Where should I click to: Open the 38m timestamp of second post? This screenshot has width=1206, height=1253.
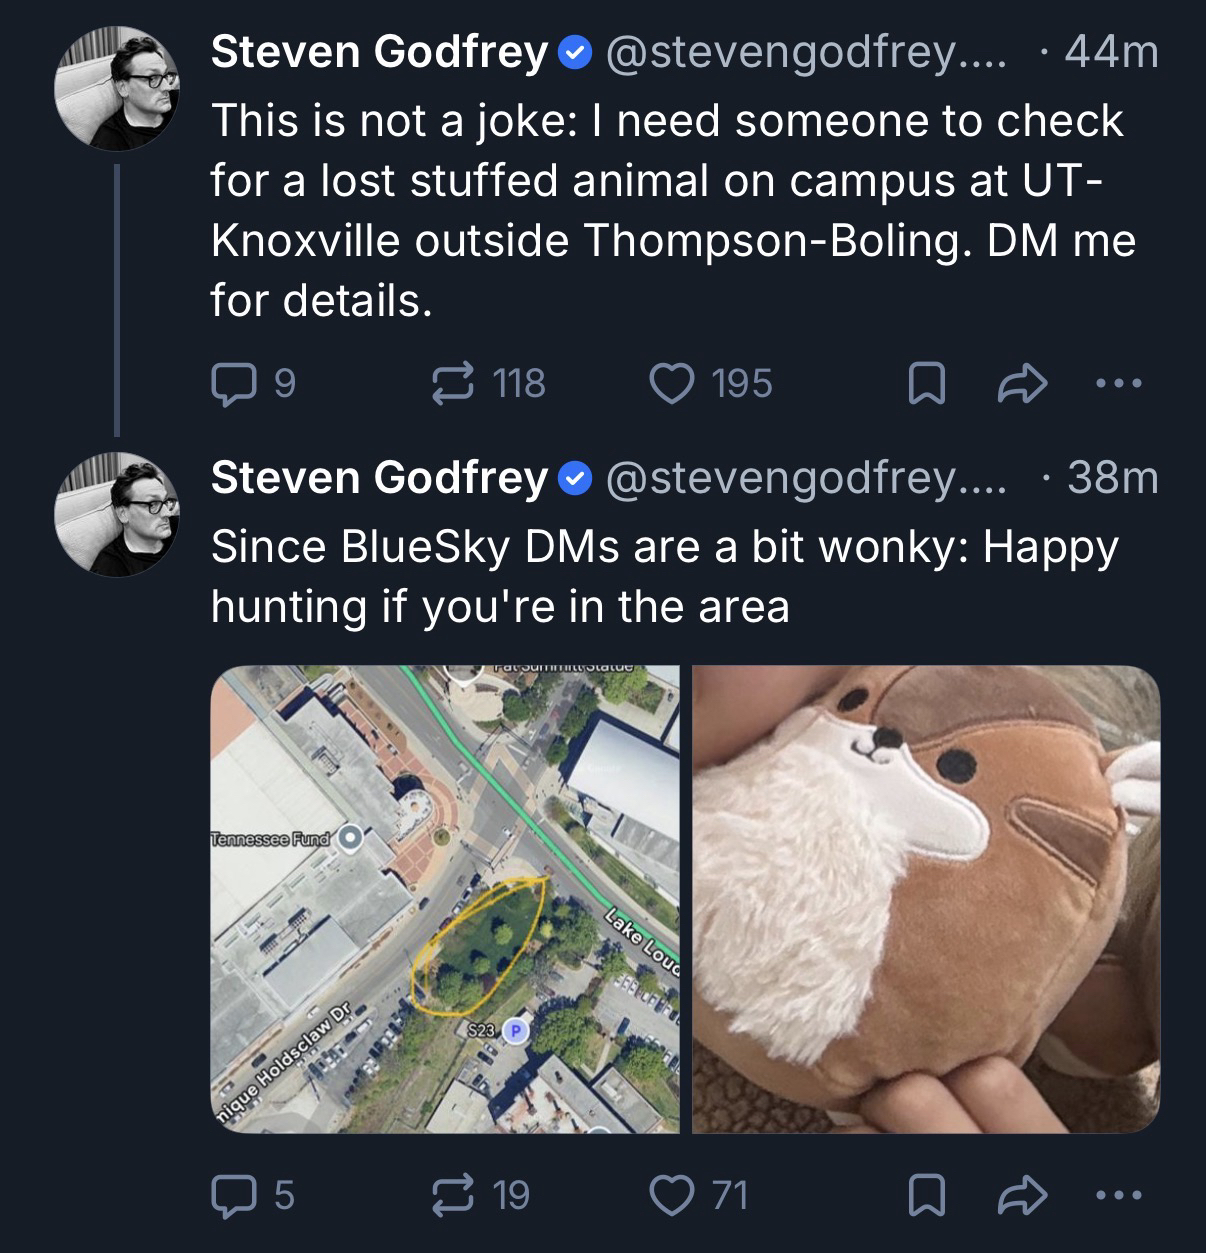tap(1111, 478)
